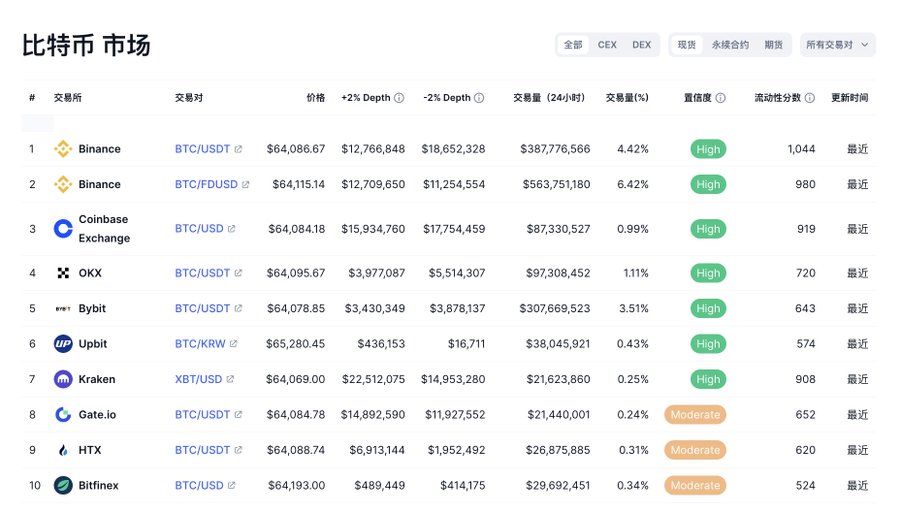Click the Kraken logo icon
This screenshot has width=900, height=512.
click(x=63, y=379)
